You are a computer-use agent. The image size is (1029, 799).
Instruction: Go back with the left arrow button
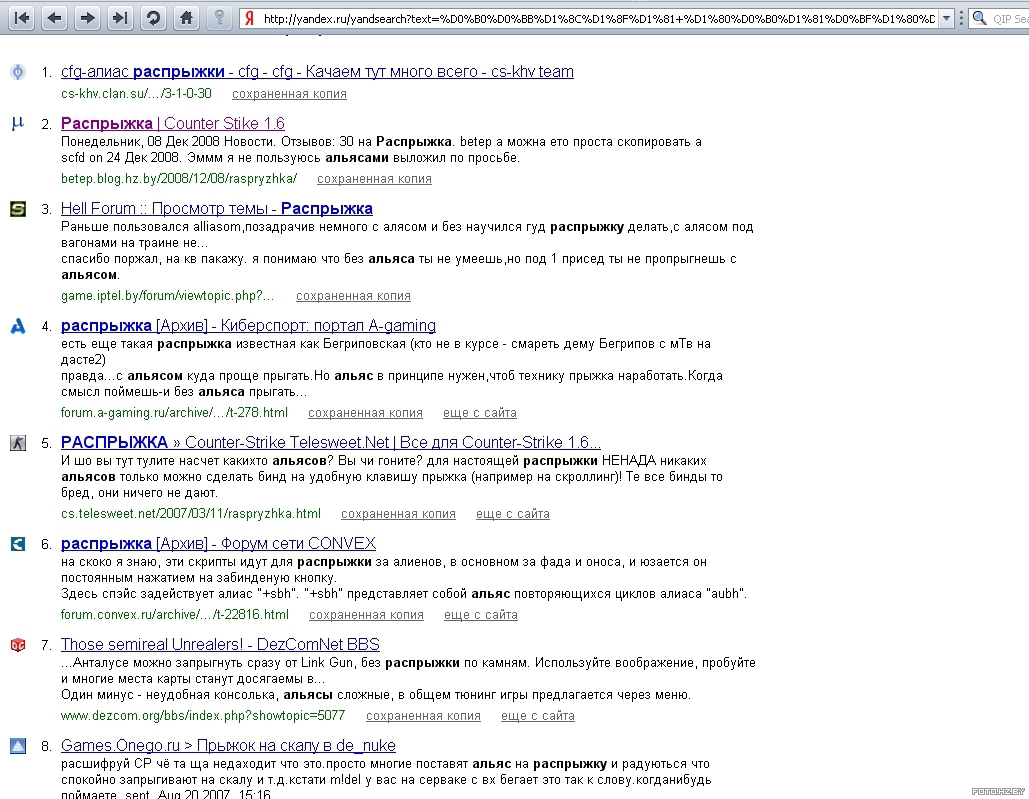(x=54, y=18)
